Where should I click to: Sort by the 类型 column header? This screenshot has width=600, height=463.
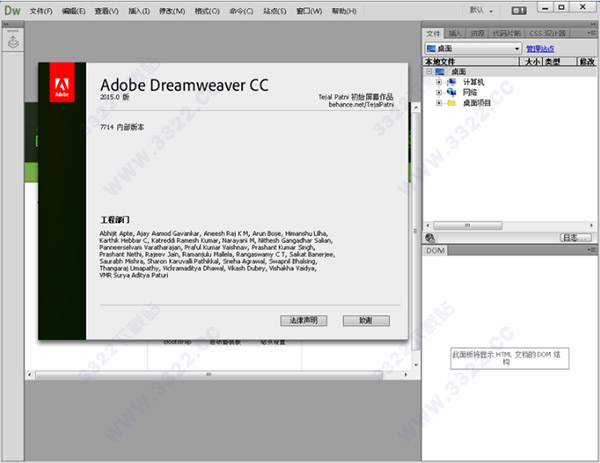tap(560, 61)
